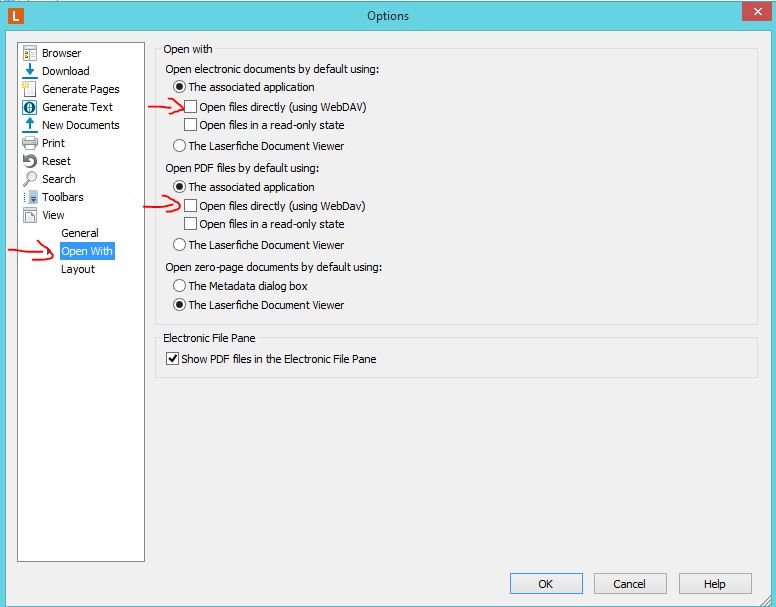Select the View options category
Viewport: 776px width, 607px height.
click(53, 215)
